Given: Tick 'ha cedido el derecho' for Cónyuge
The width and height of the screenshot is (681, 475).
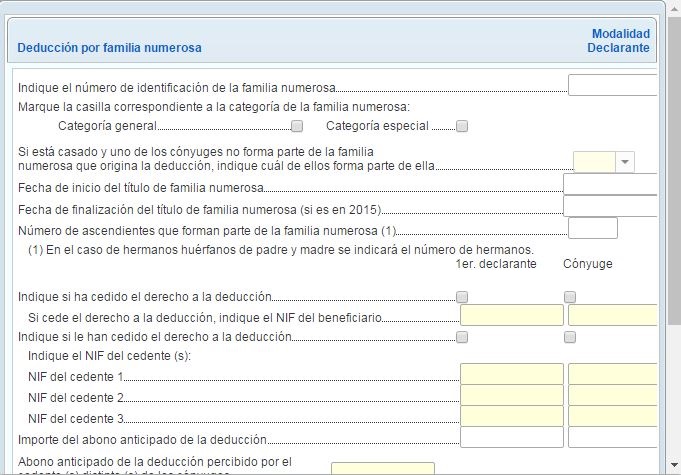Looking at the screenshot, I should [570, 297].
